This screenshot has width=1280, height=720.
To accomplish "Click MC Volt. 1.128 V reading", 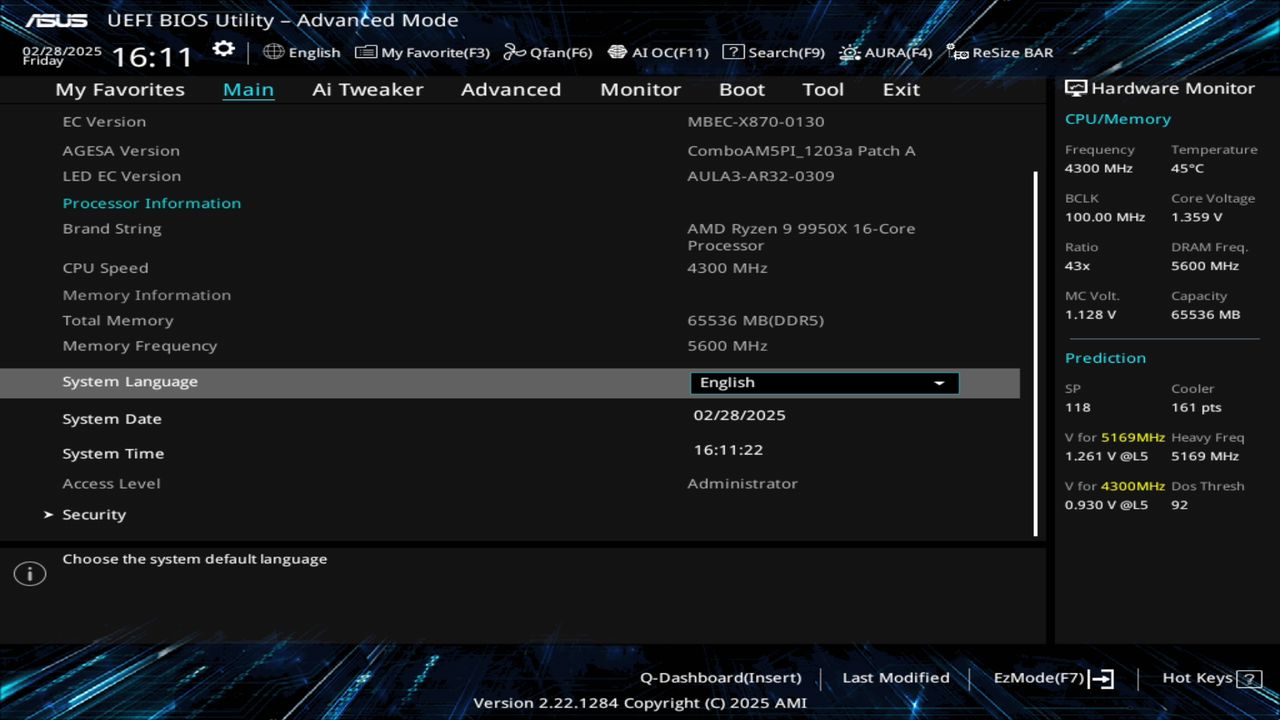I will (x=1091, y=315).
